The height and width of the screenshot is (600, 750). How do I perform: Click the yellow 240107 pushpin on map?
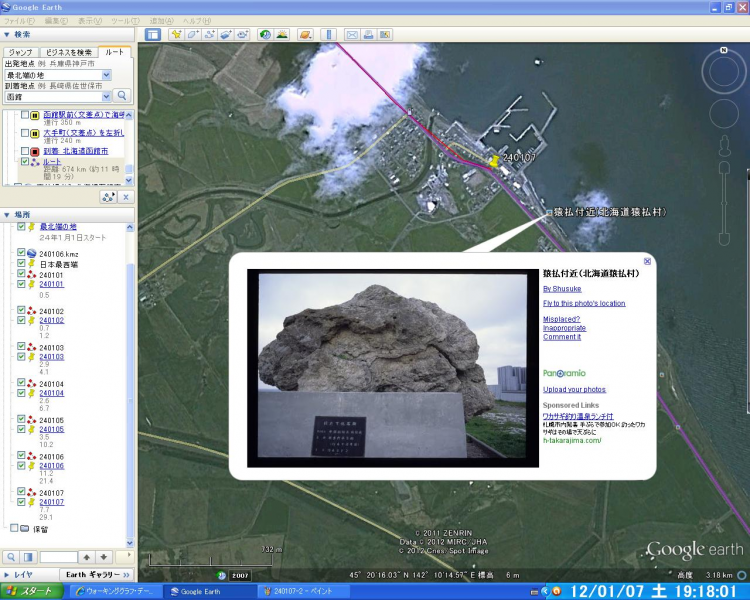point(495,161)
